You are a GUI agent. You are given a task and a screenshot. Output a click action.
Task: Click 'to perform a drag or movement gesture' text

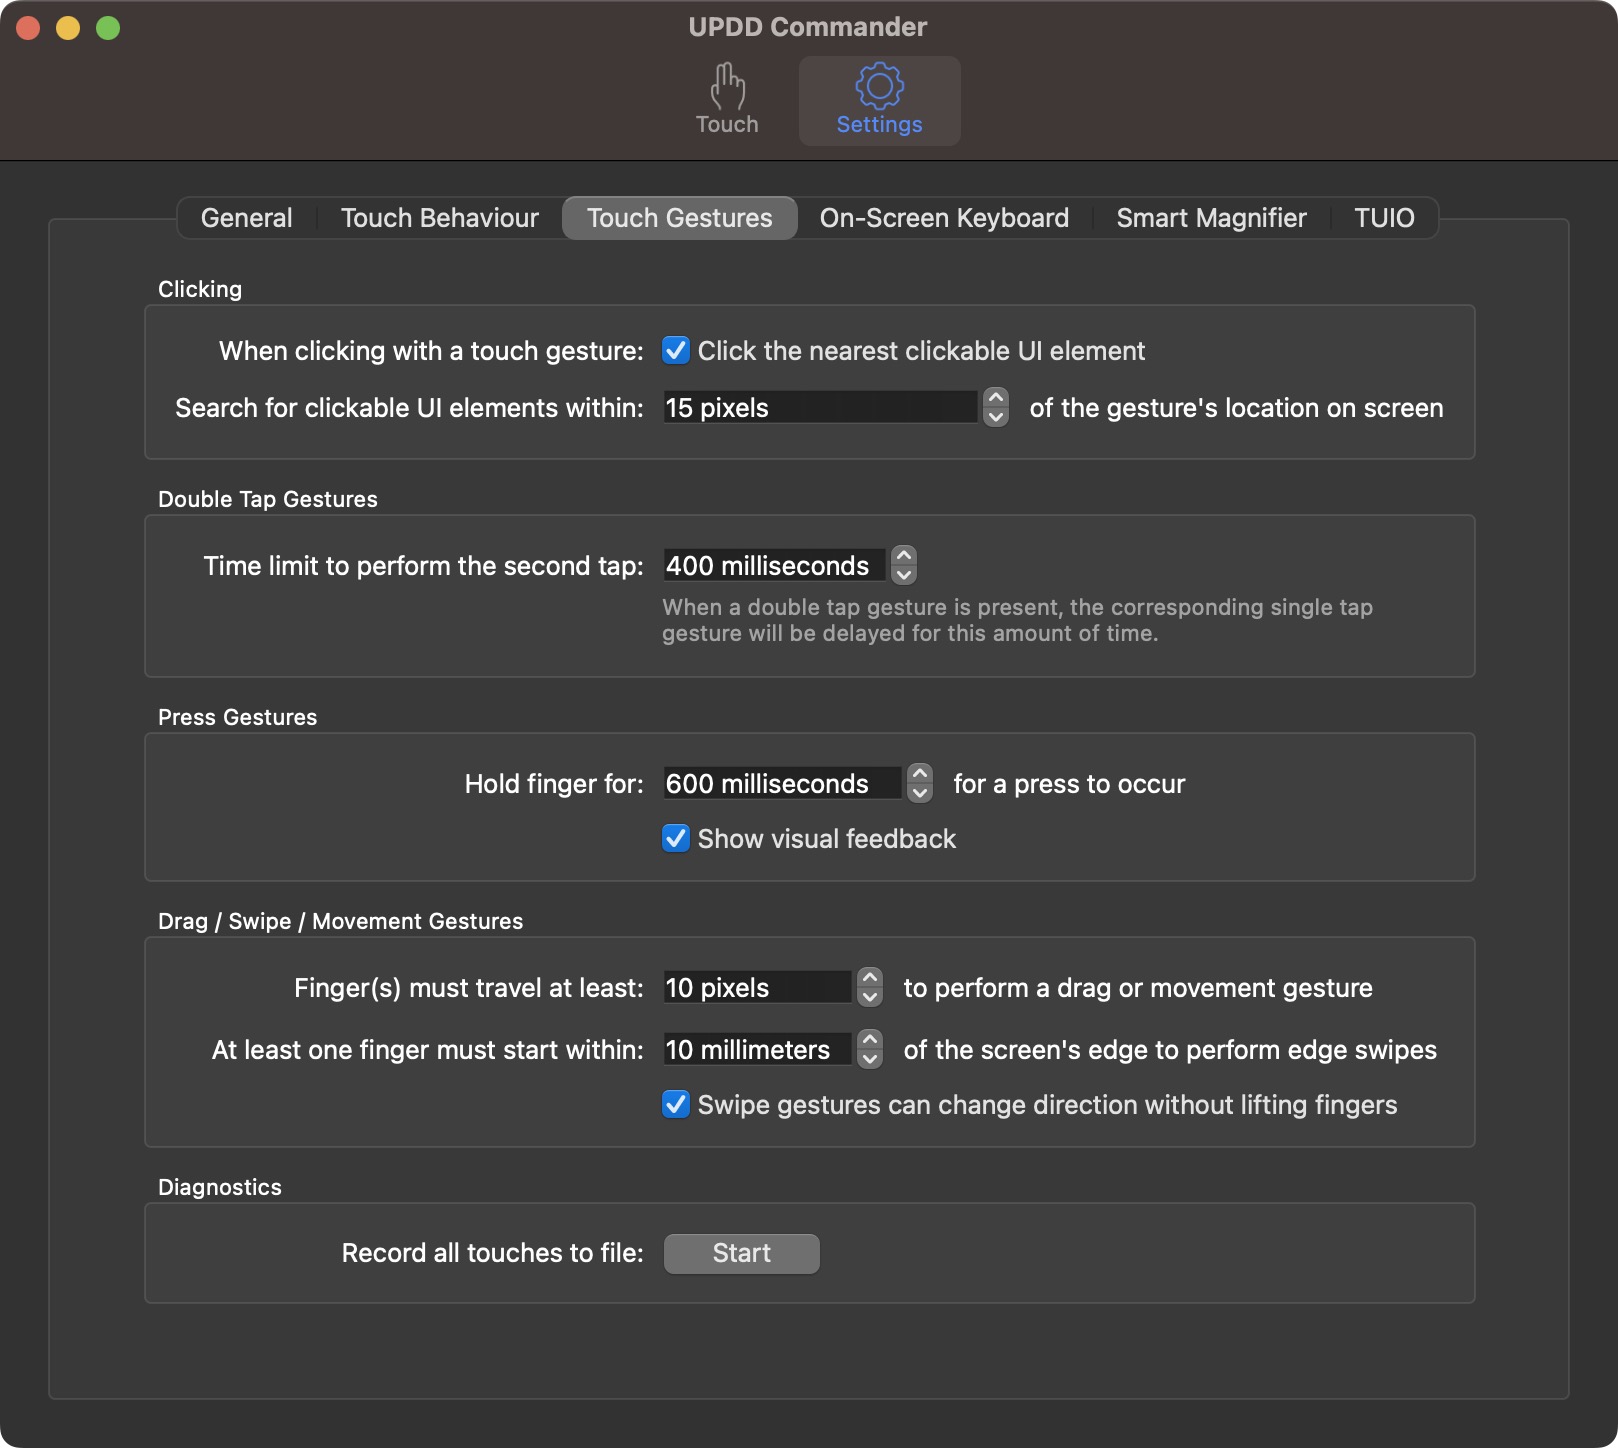(1138, 988)
